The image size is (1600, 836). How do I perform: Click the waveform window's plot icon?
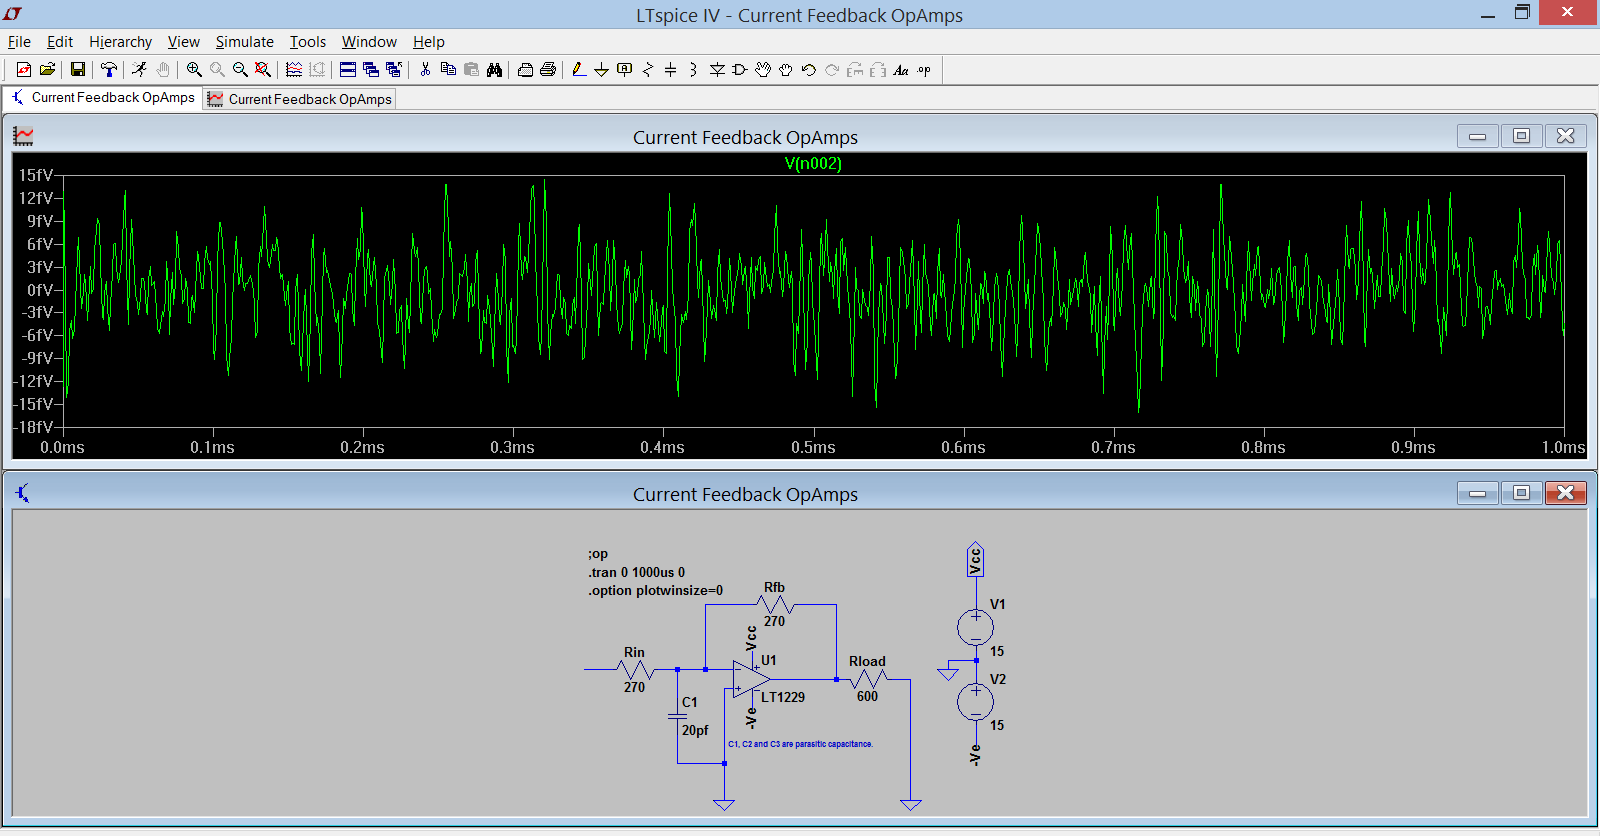click(x=23, y=136)
